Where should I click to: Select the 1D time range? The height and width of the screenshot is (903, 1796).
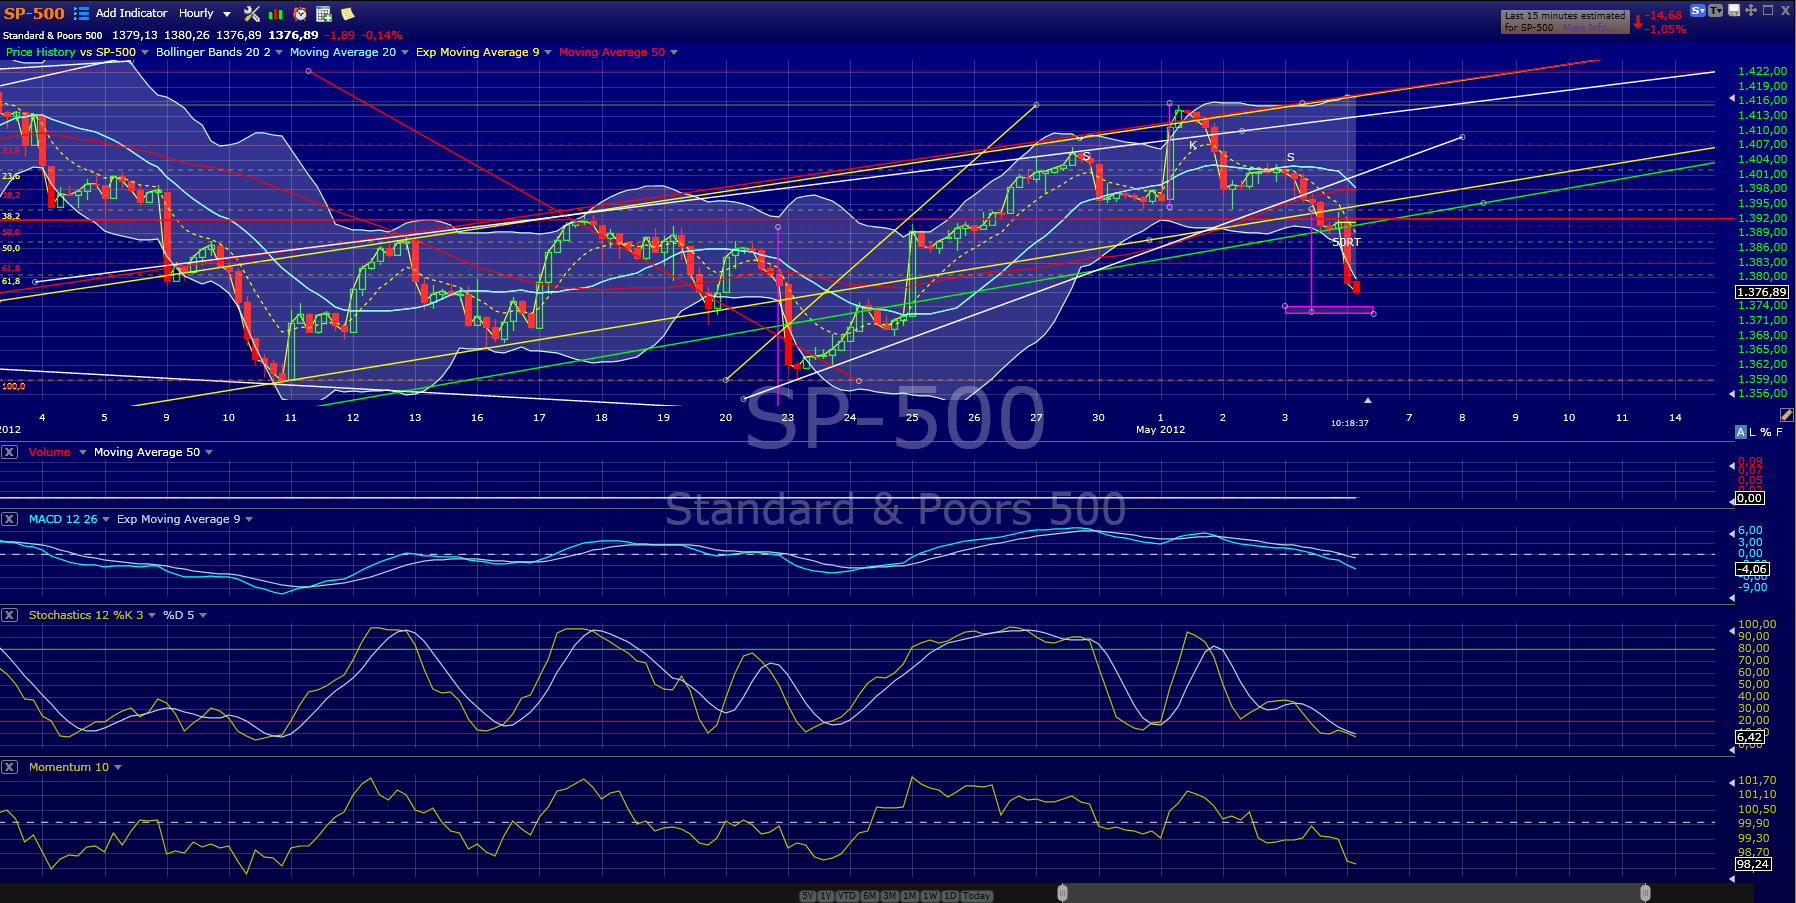coord(950,895)
